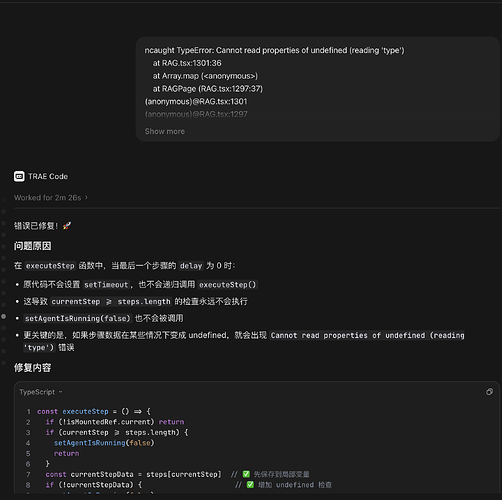Screen dimensions: 502x500
Task: Click the TRAE Code agent name
Action: pos(48,176)
